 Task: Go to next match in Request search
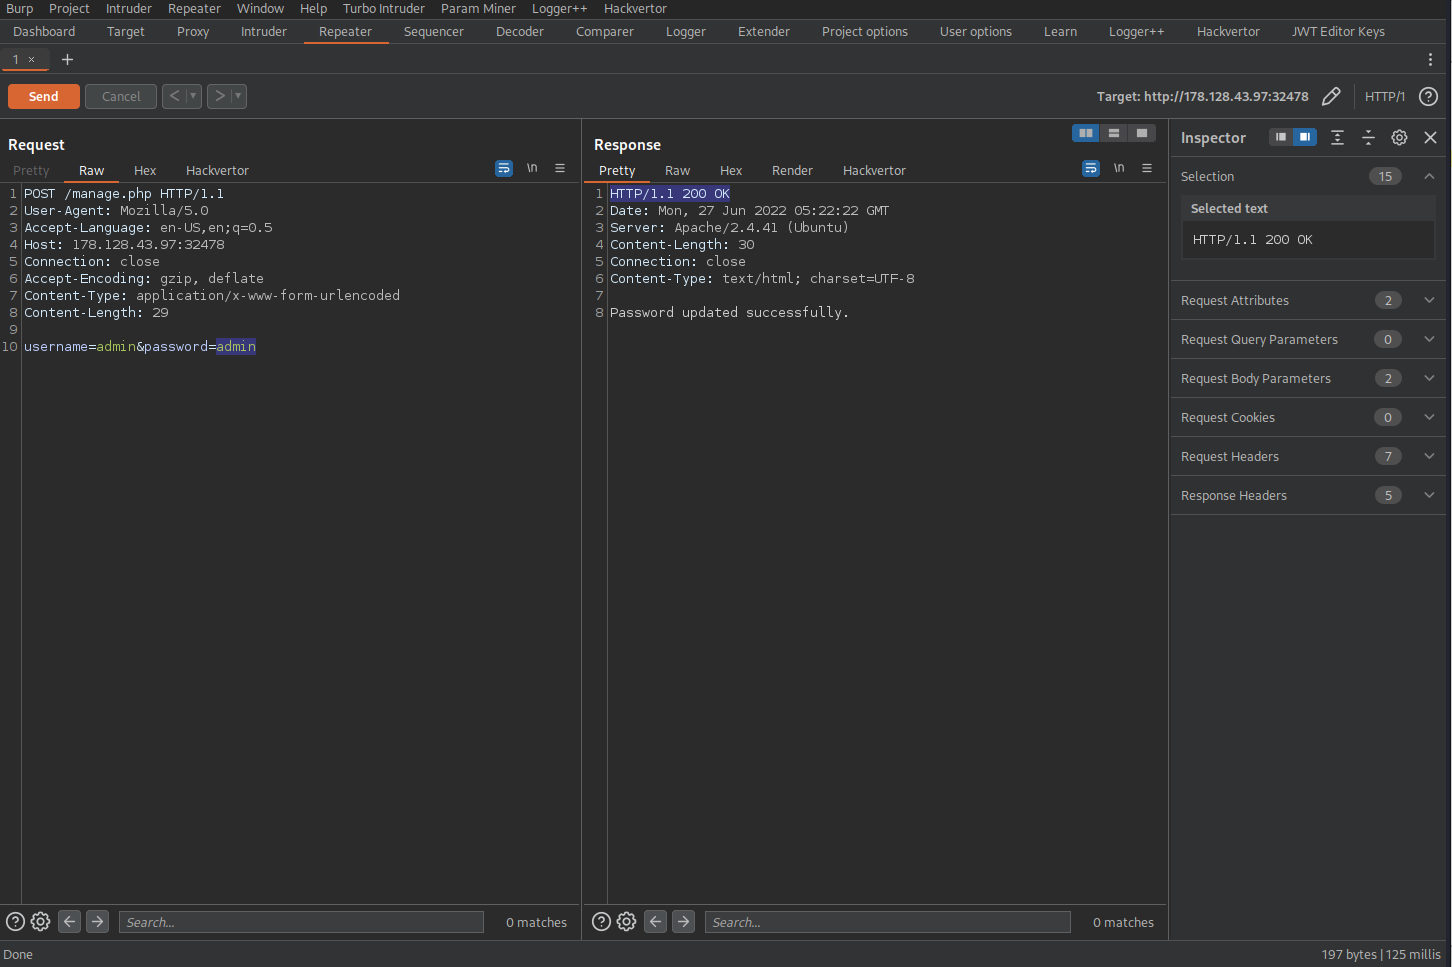97,921
